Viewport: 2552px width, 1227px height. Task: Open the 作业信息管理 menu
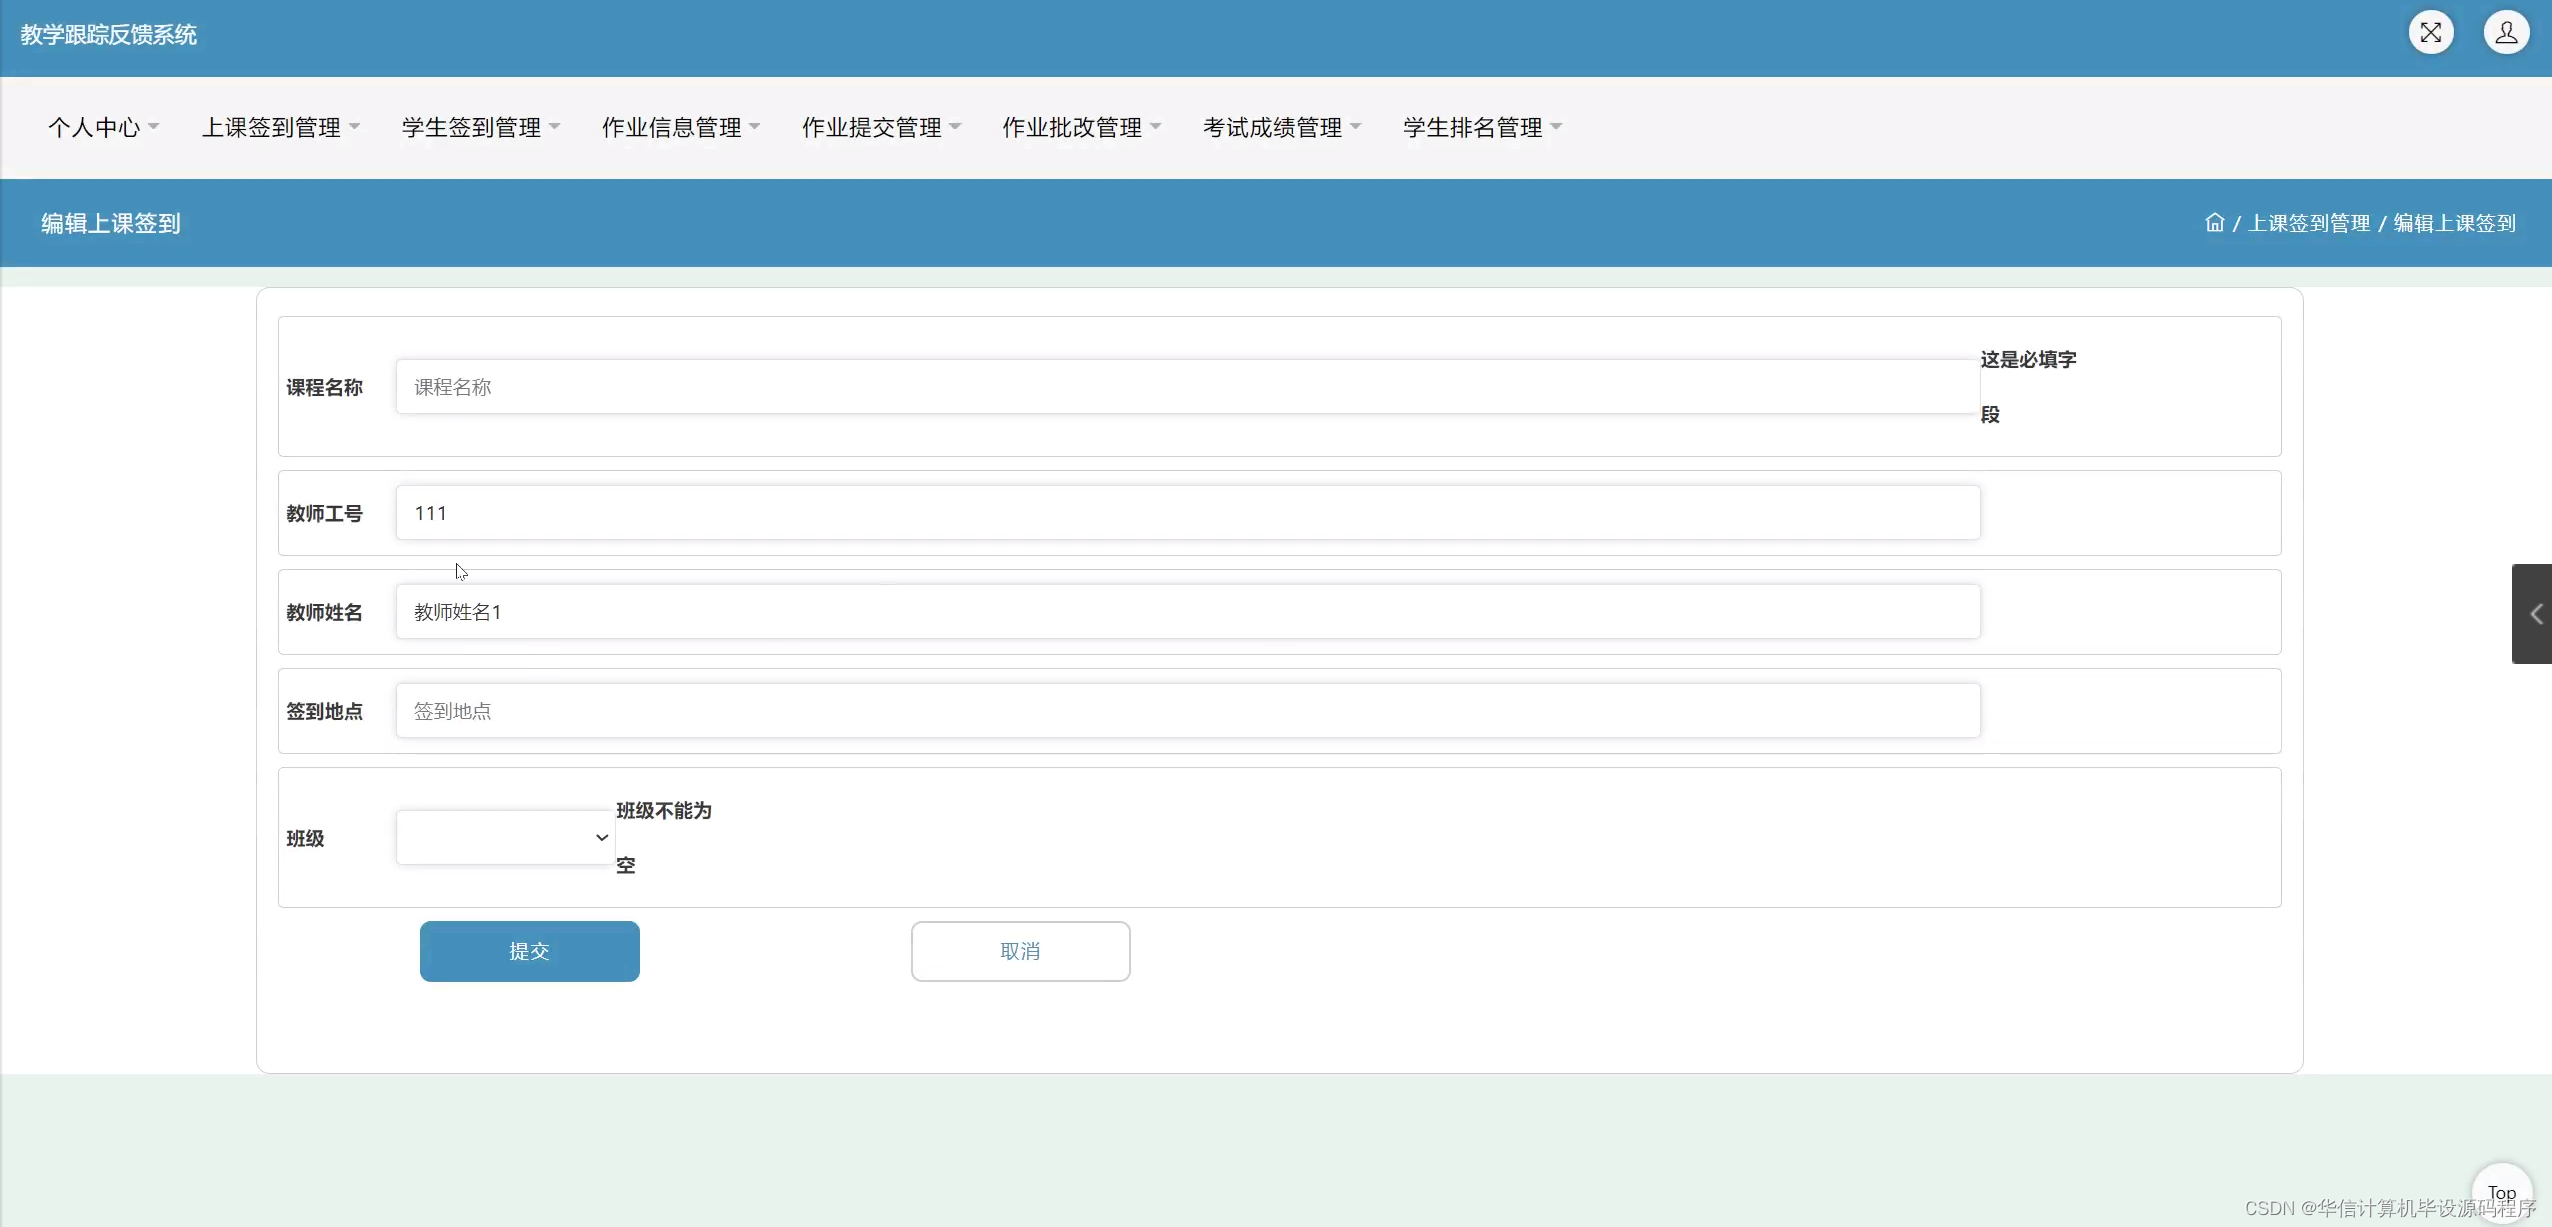tap(680, 128)
